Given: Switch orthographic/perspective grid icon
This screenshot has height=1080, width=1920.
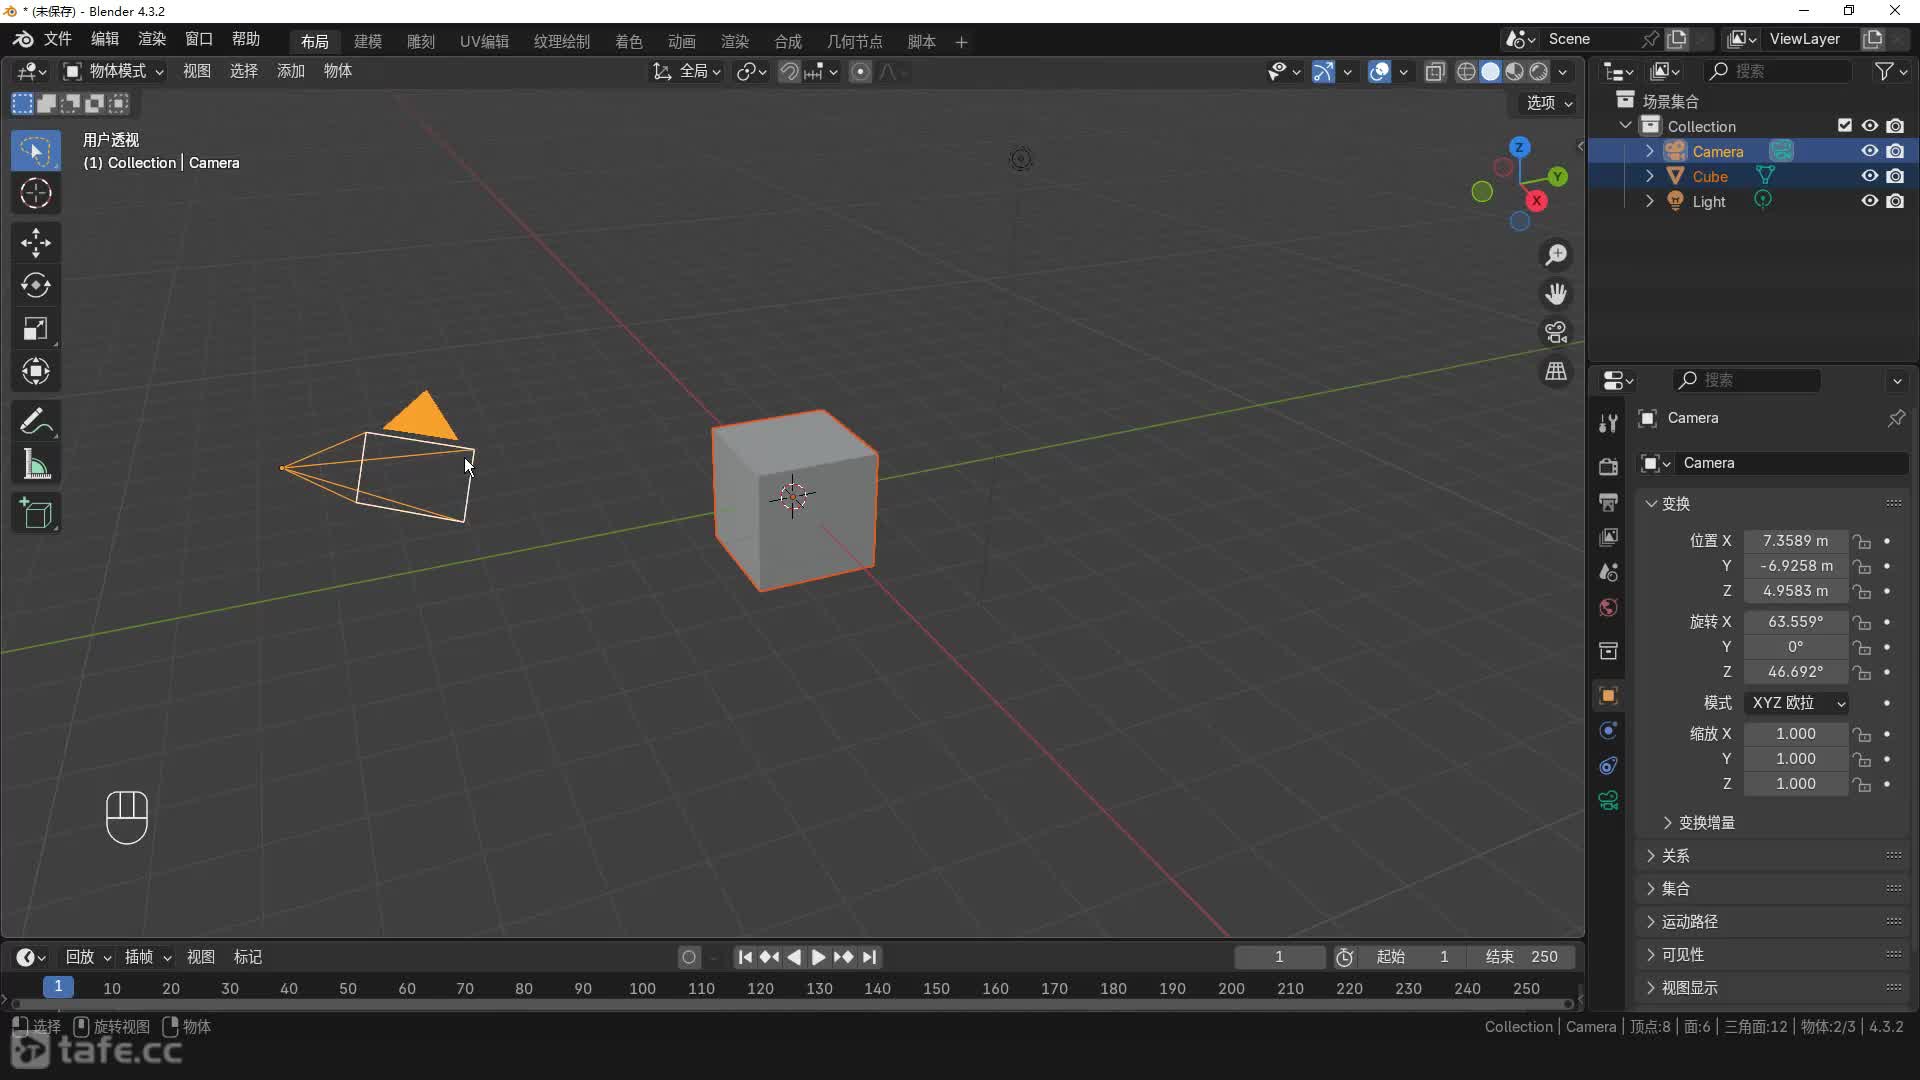Looking at the screenshot, I should tap(1556, 371).
